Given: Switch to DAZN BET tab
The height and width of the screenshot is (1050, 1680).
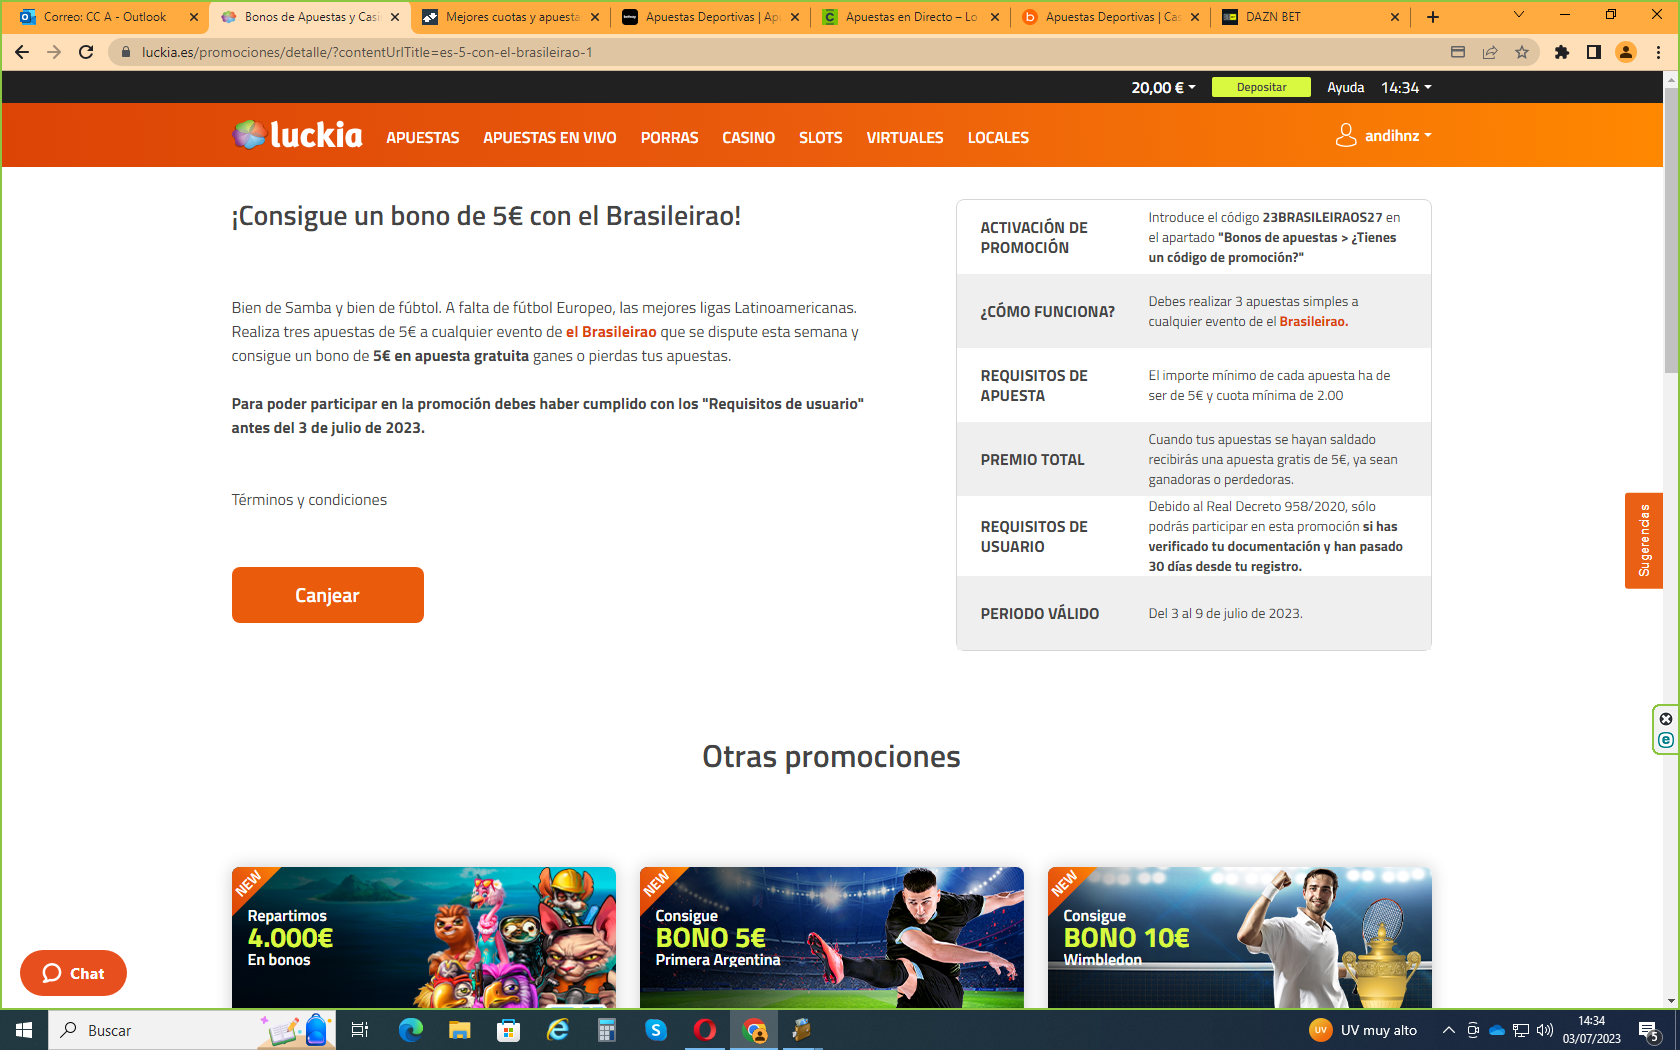Looking at the screenshot, I should [1310, 17].
